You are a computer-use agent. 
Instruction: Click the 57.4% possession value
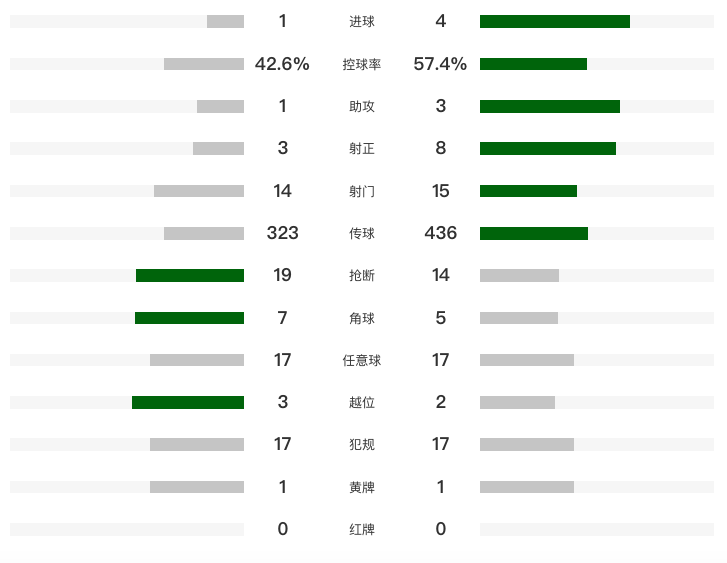[440, 64]
